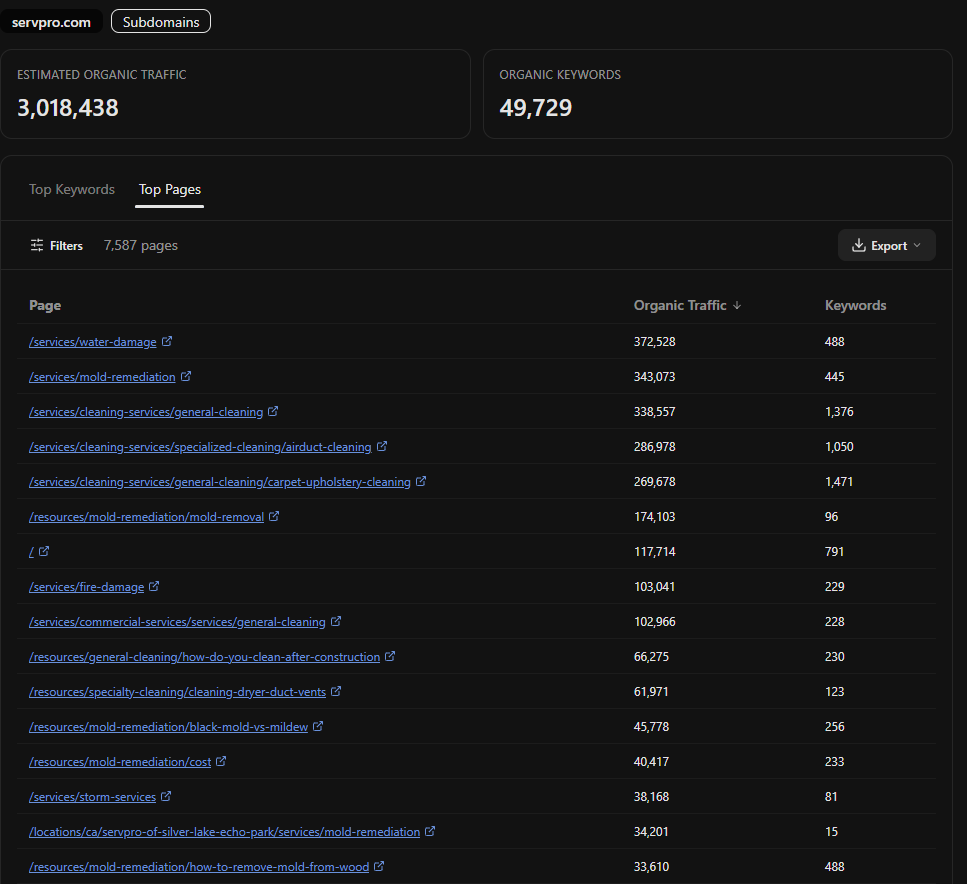Open commercial-services general-cleaning link
The image size is (967, 884).
177,622
